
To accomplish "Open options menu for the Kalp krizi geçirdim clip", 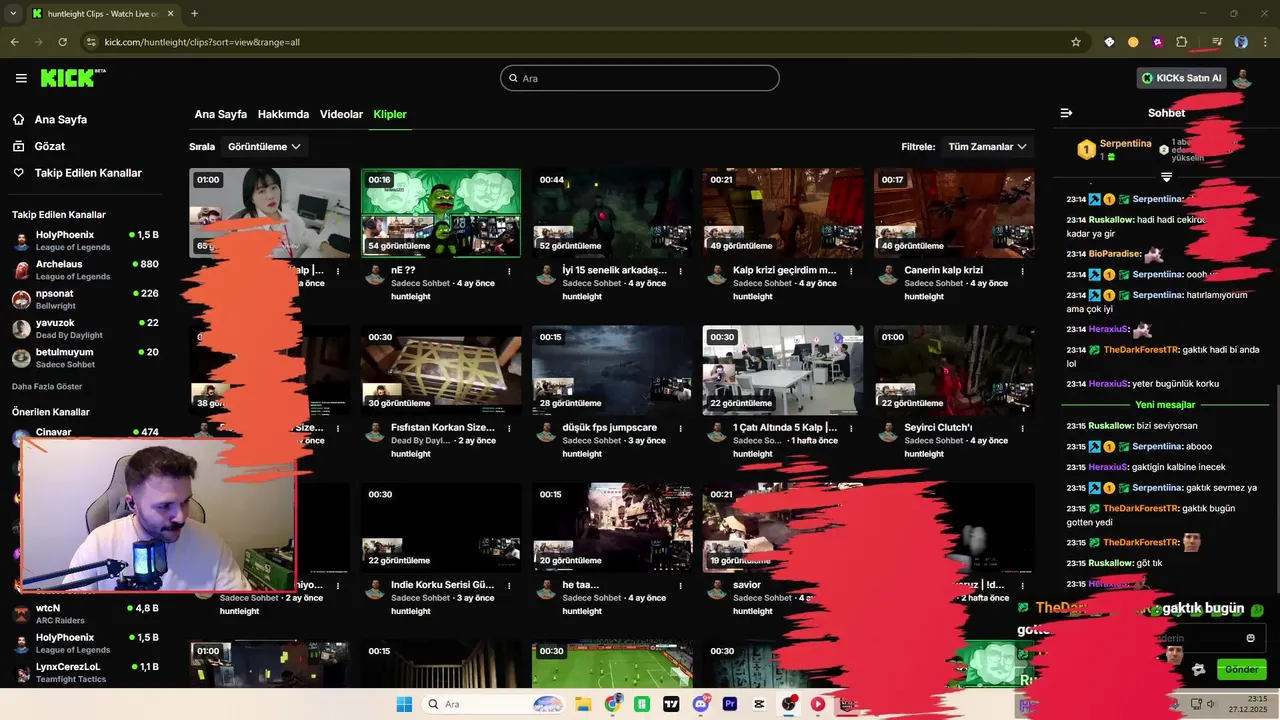I will [x=851, y=271].
